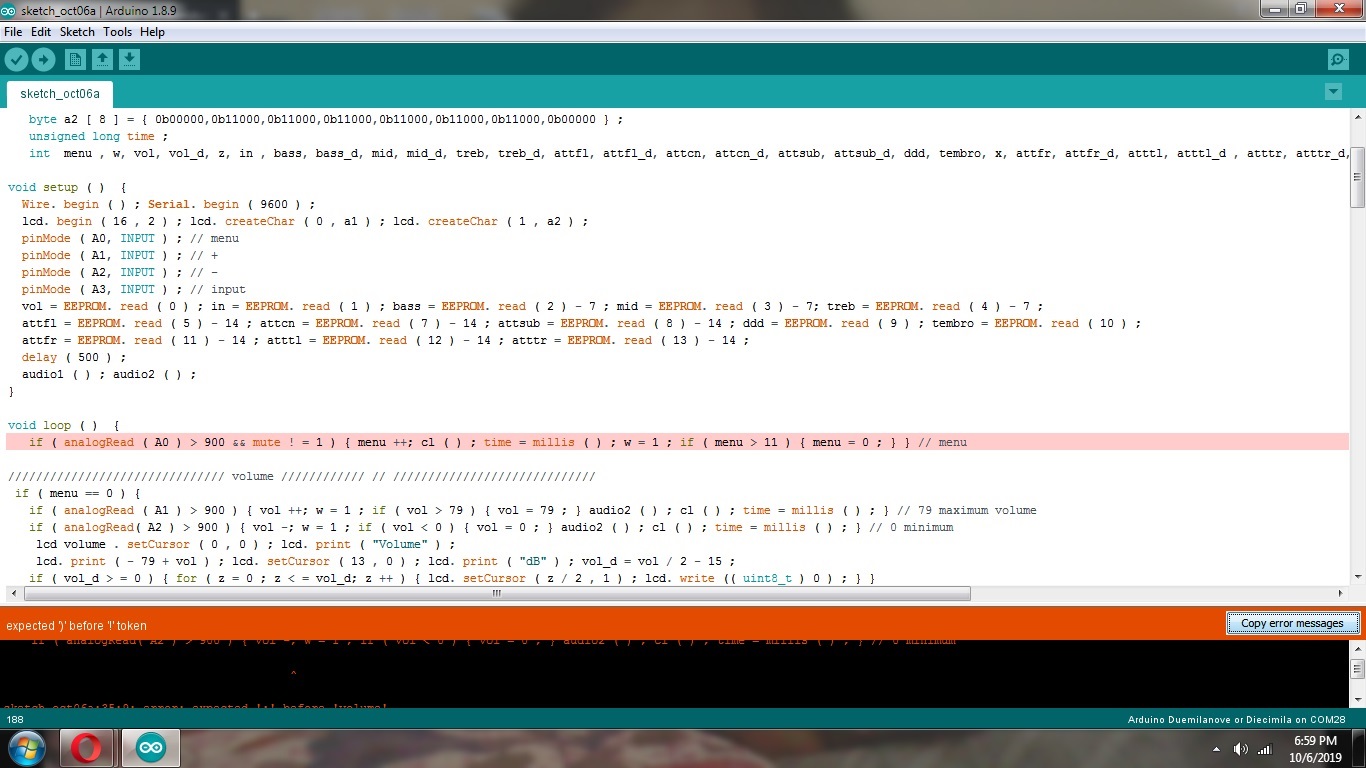Open the Serial Monitor magnifier icon
Screen dimensions: 1366x768
coord(1338,60)
